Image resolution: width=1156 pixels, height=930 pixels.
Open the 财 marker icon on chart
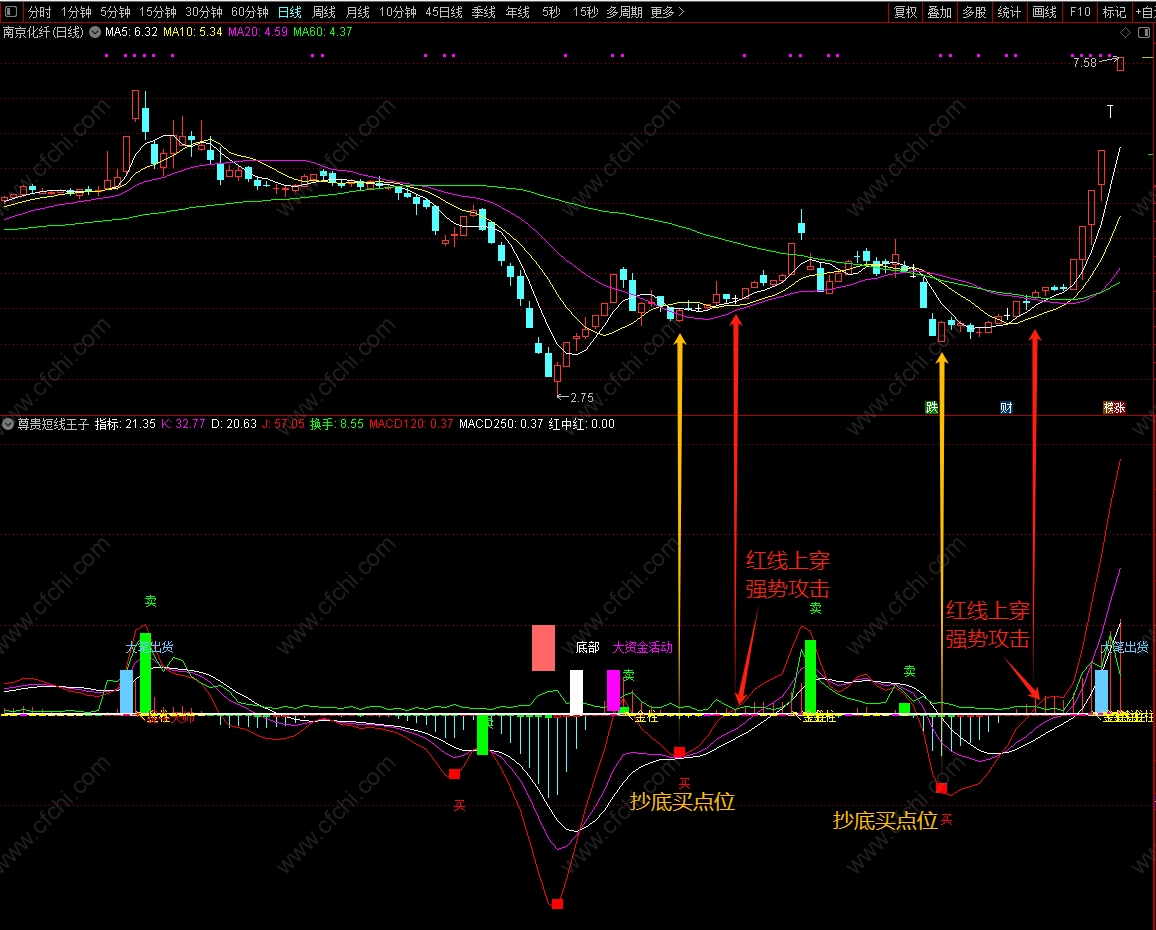click(1006, 408)
